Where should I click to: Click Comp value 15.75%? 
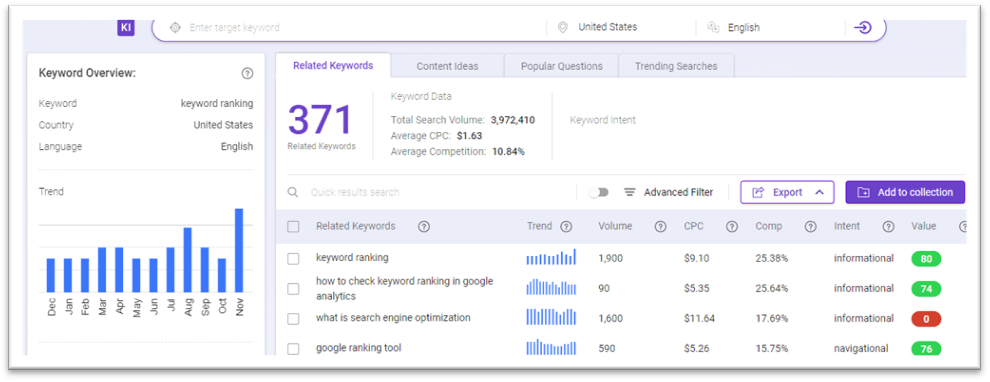click(x=772, y=348)
